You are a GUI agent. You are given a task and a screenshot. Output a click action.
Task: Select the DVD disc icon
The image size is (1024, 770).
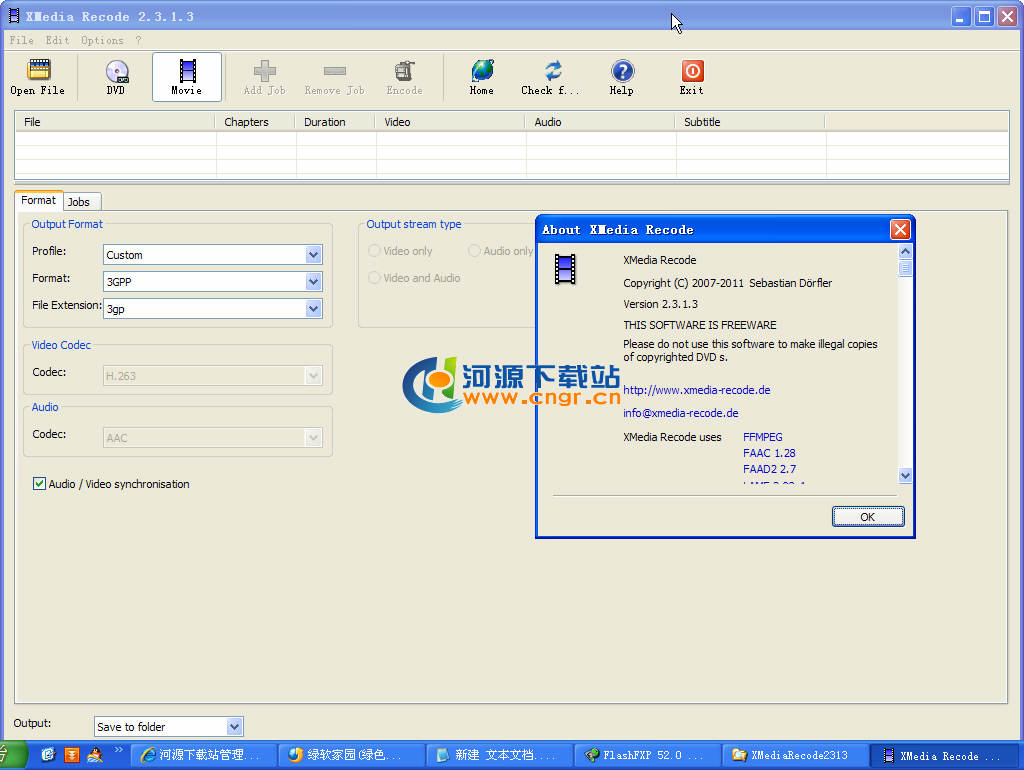click(x=116, y=76)
